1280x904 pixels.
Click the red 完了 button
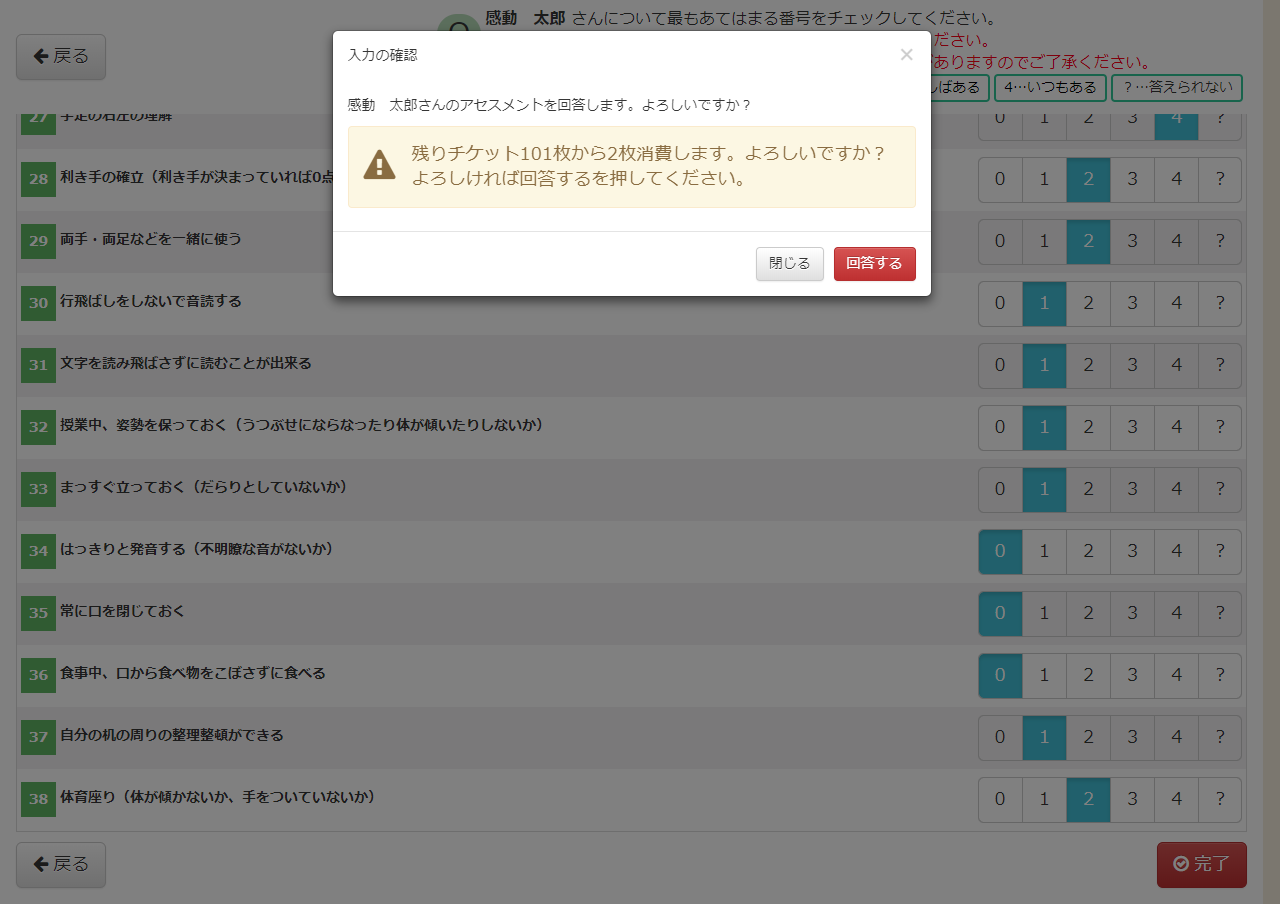[x=1202, y=865]
